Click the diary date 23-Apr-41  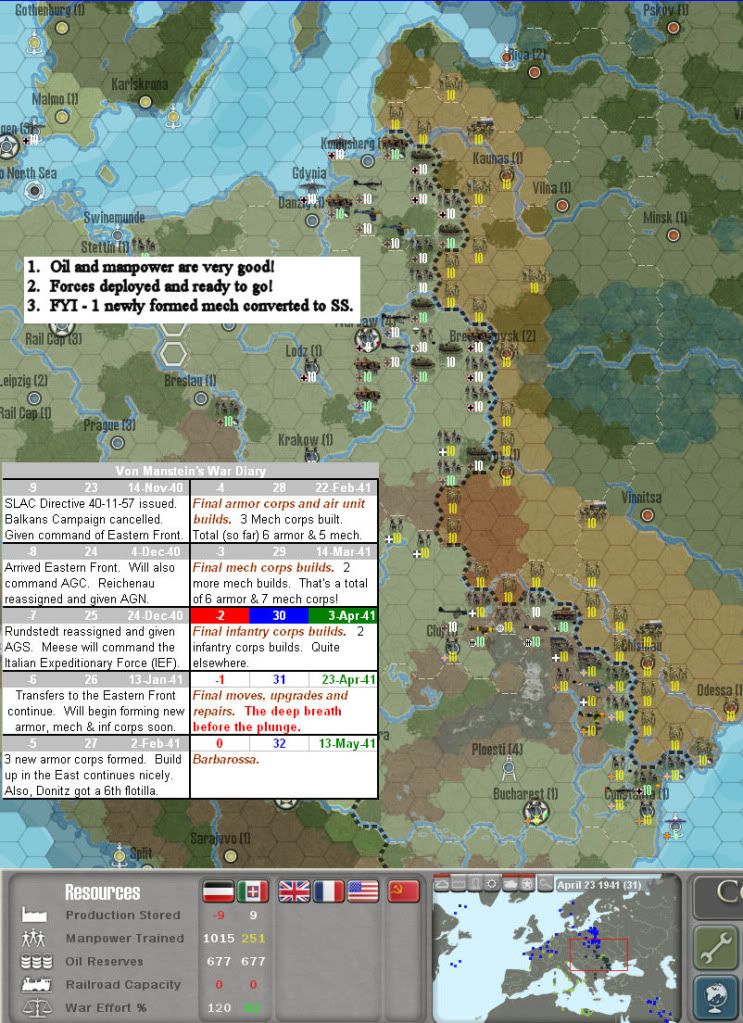(348, 679)
